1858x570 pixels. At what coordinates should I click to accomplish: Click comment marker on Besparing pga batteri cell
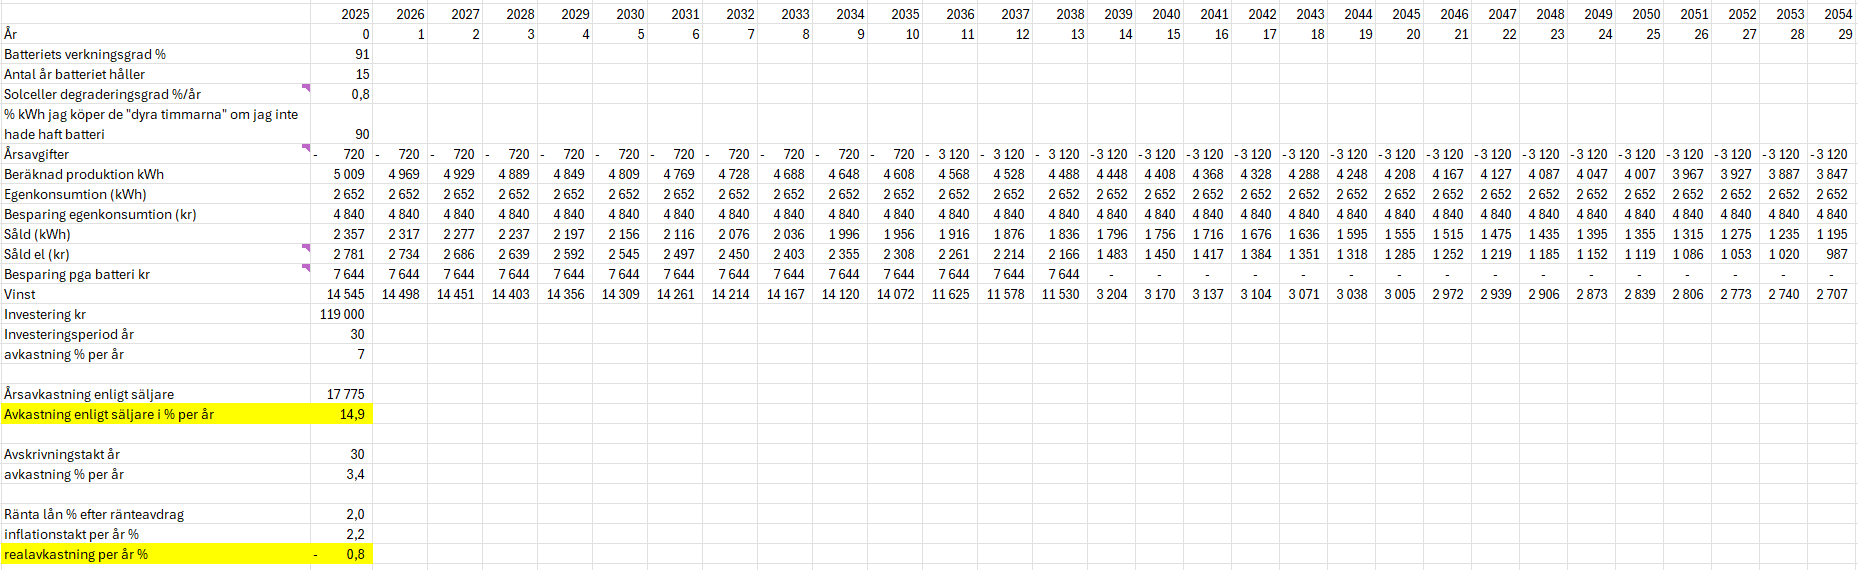click(306, 268)
